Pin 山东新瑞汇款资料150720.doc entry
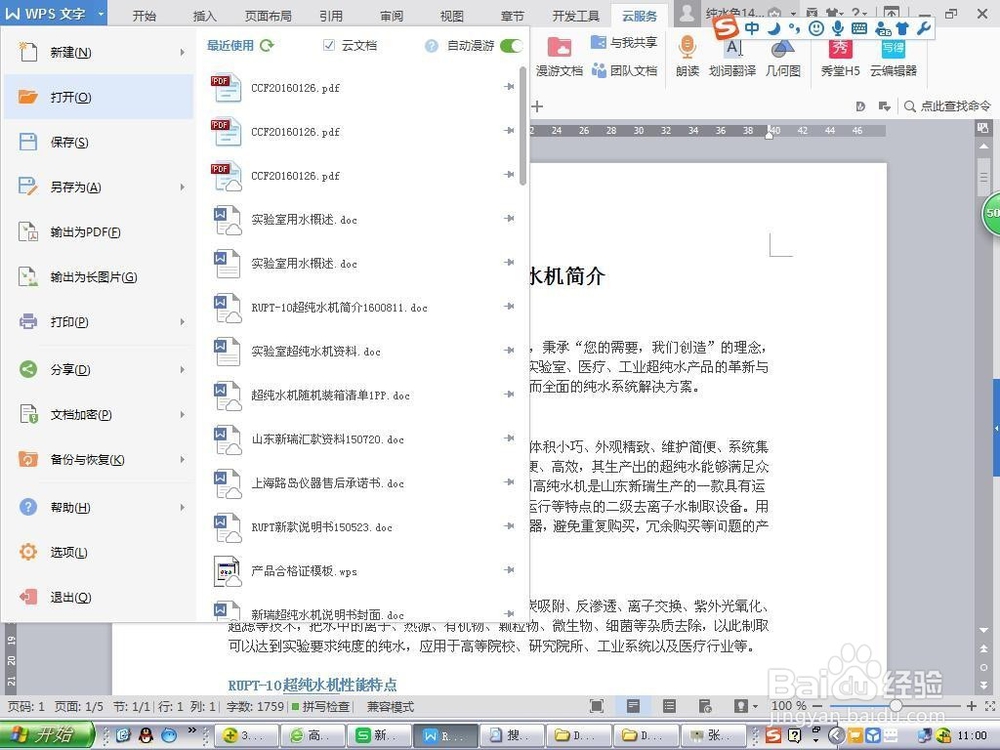This screenshot has width=1000, height=750. point(509,438)
